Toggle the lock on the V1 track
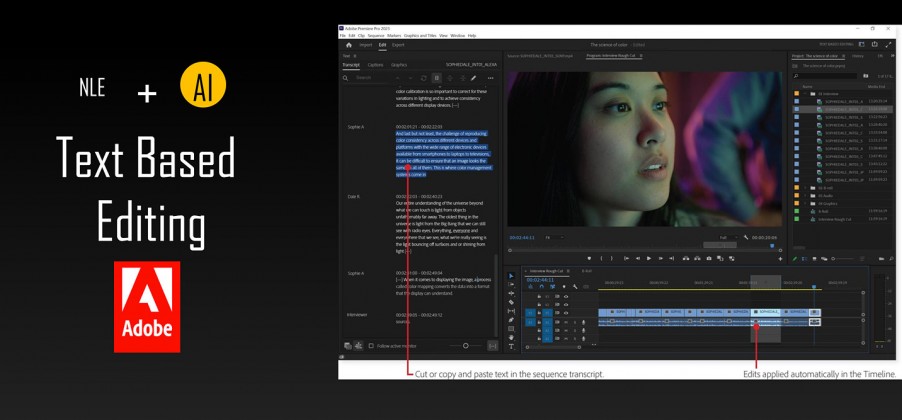This screenshot has width=902, height=420. (x=539, y=313)
